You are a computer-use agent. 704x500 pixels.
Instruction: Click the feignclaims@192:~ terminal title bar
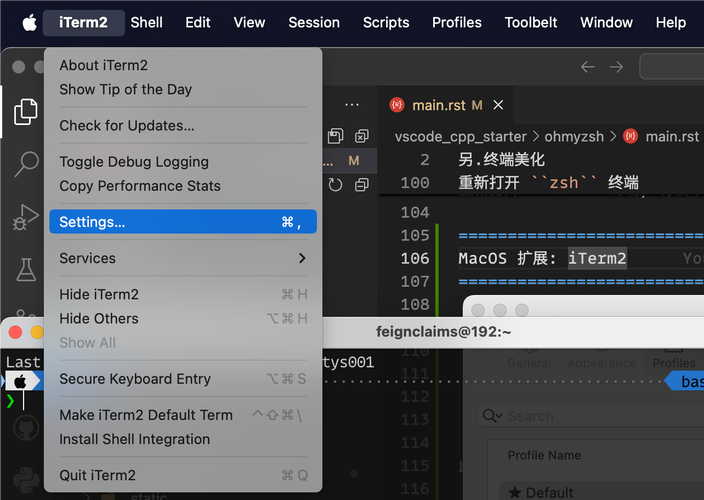[x=443, y=332]
